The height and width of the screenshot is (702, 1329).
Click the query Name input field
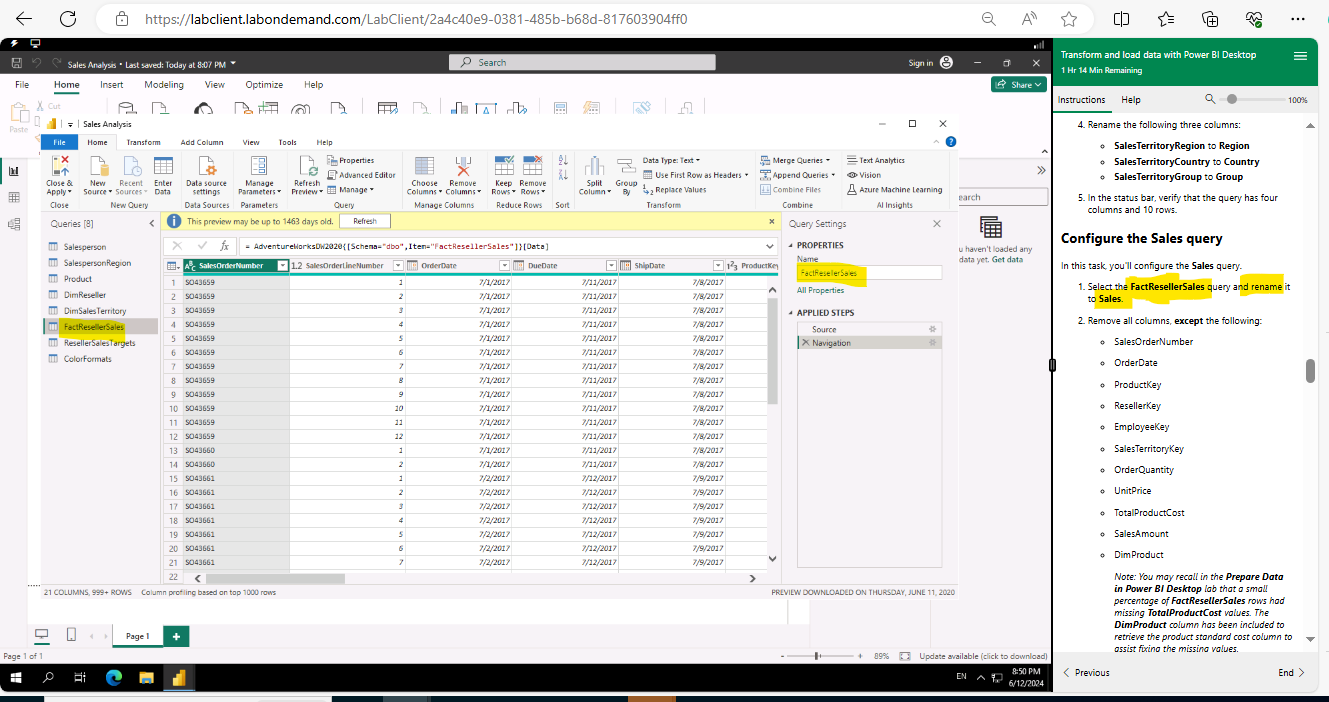tap(869, 272)
